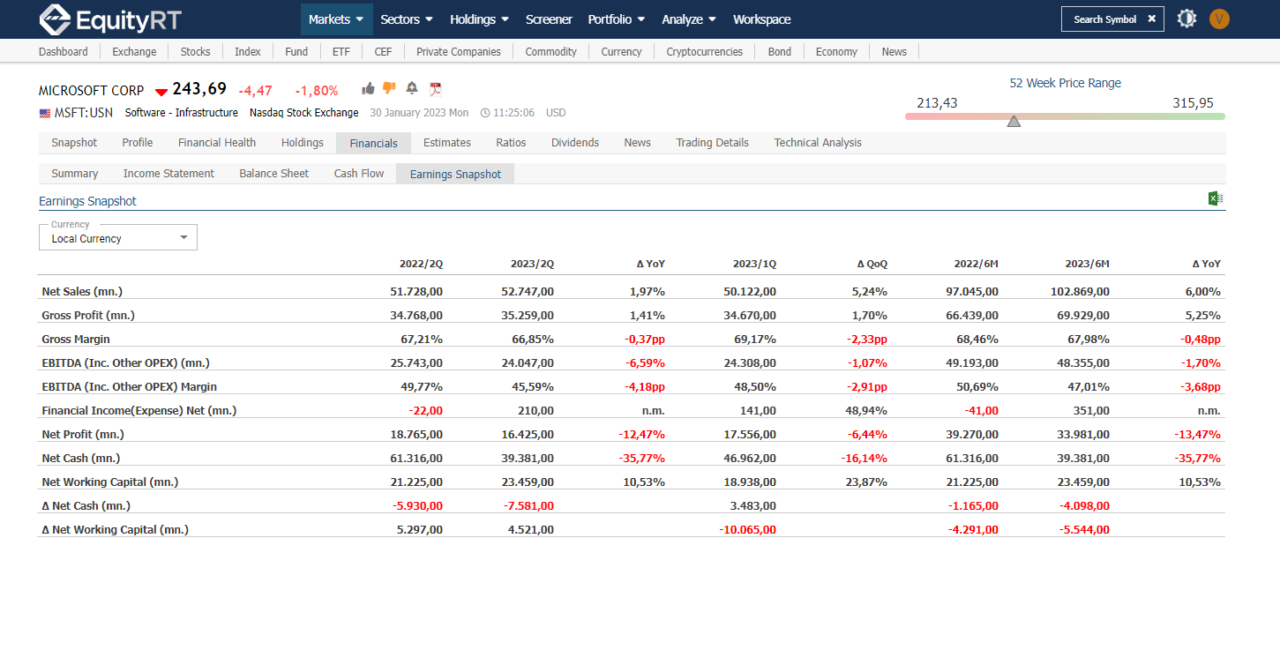This screenshot has height=650, width=1280.
Task: Go to the Cryptocurrencies section
Action: 704,51
